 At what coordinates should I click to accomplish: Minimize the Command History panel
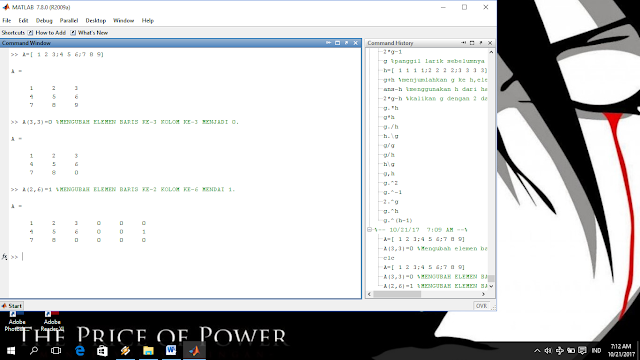point(463,43)
